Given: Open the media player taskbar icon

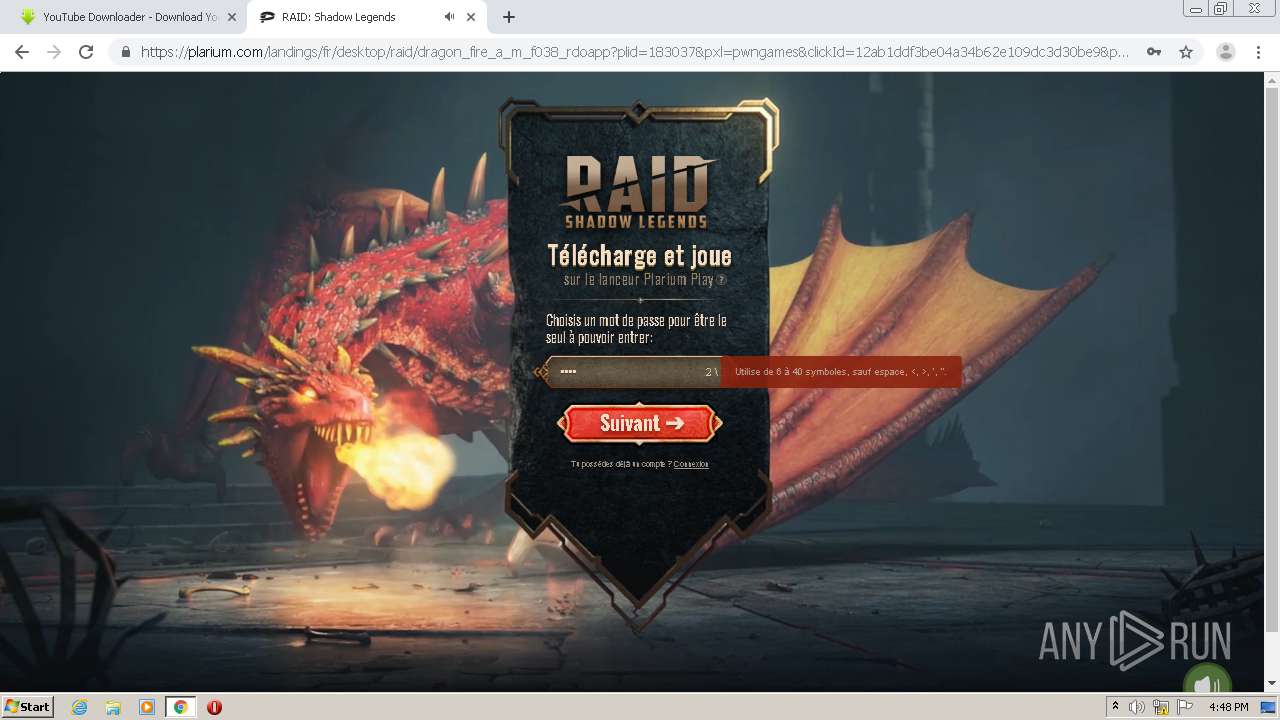Looking at the screenshot, I should point(147,707).
